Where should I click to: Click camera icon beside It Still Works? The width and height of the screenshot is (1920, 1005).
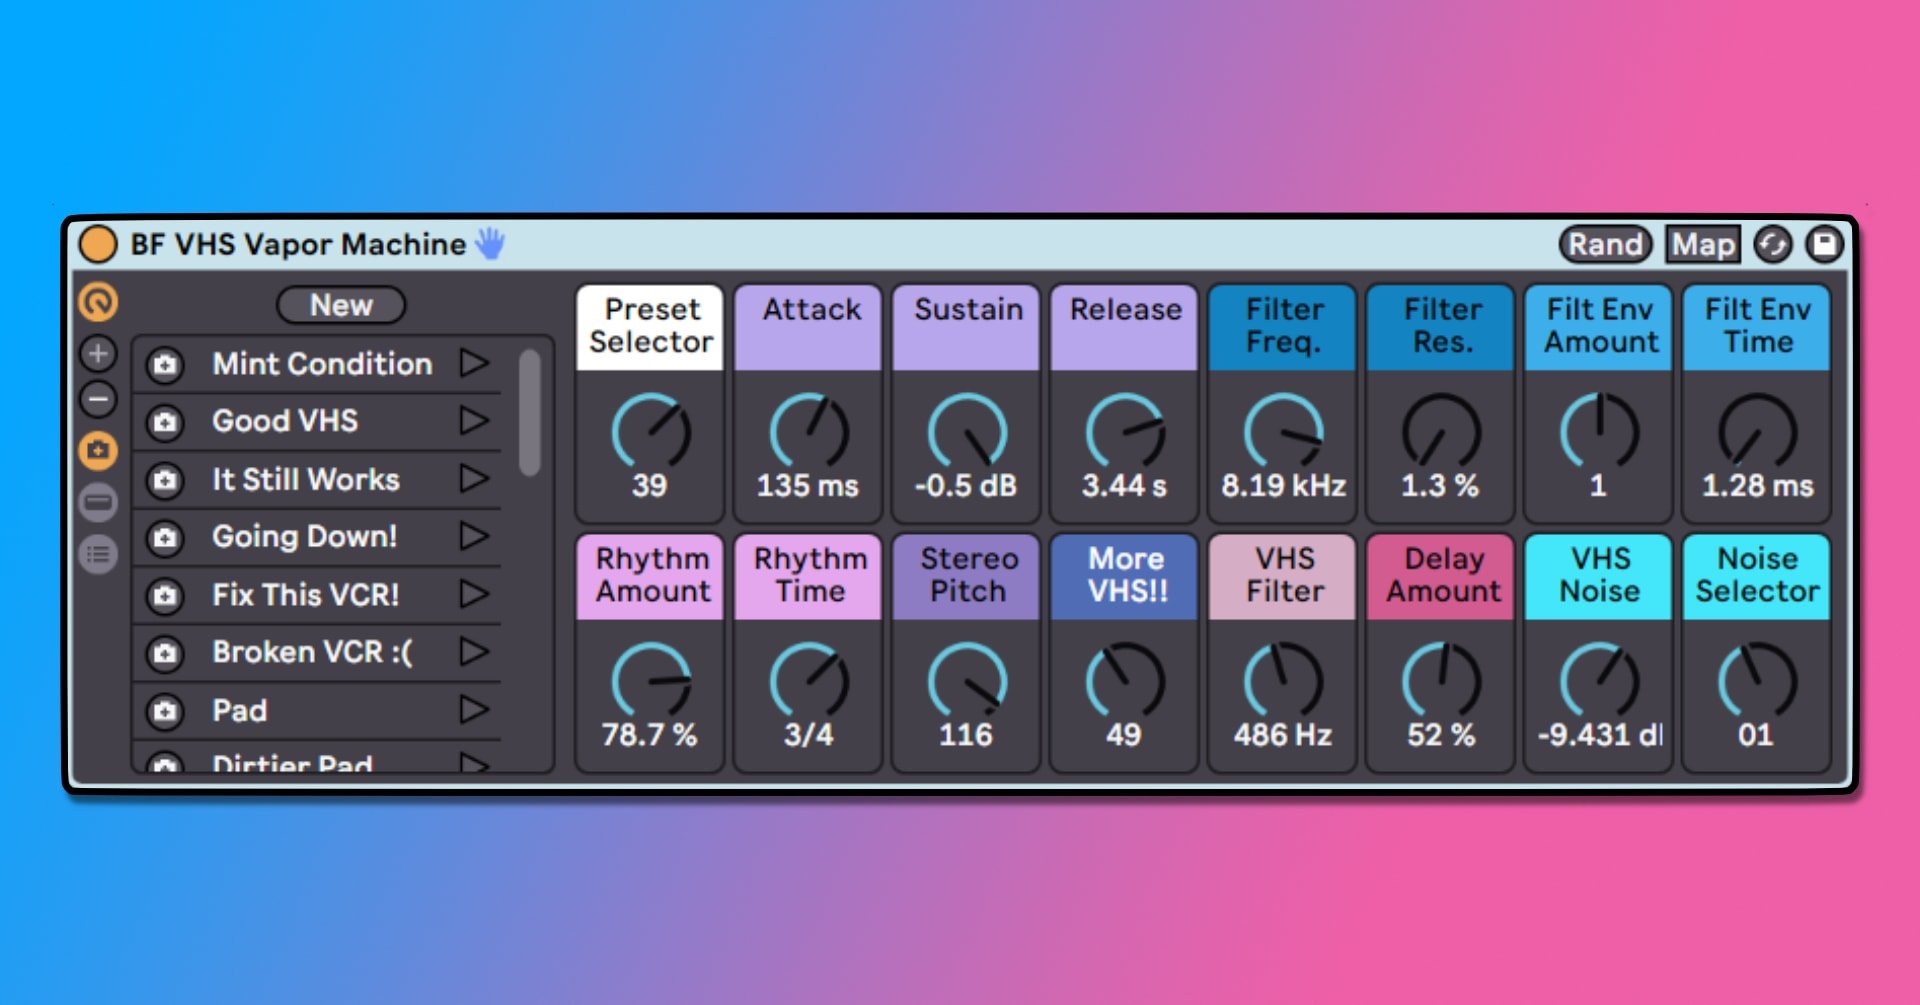pyautogui.click(x=165, y=481)
